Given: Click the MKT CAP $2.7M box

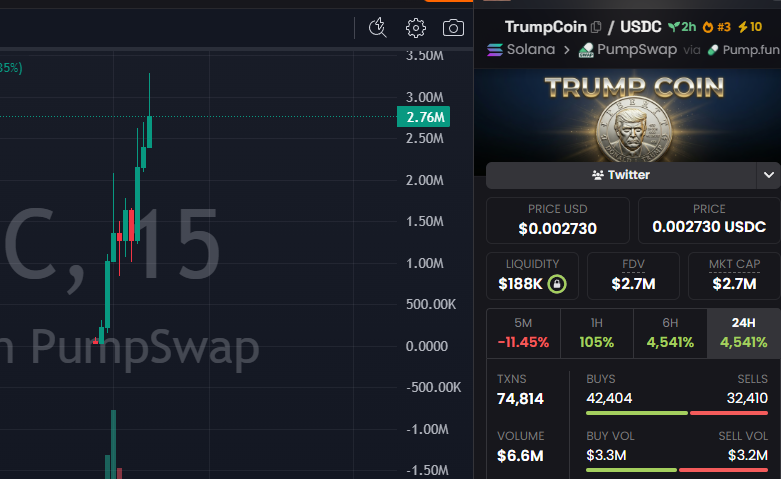Looking at the screenshot, I should 734,276.
